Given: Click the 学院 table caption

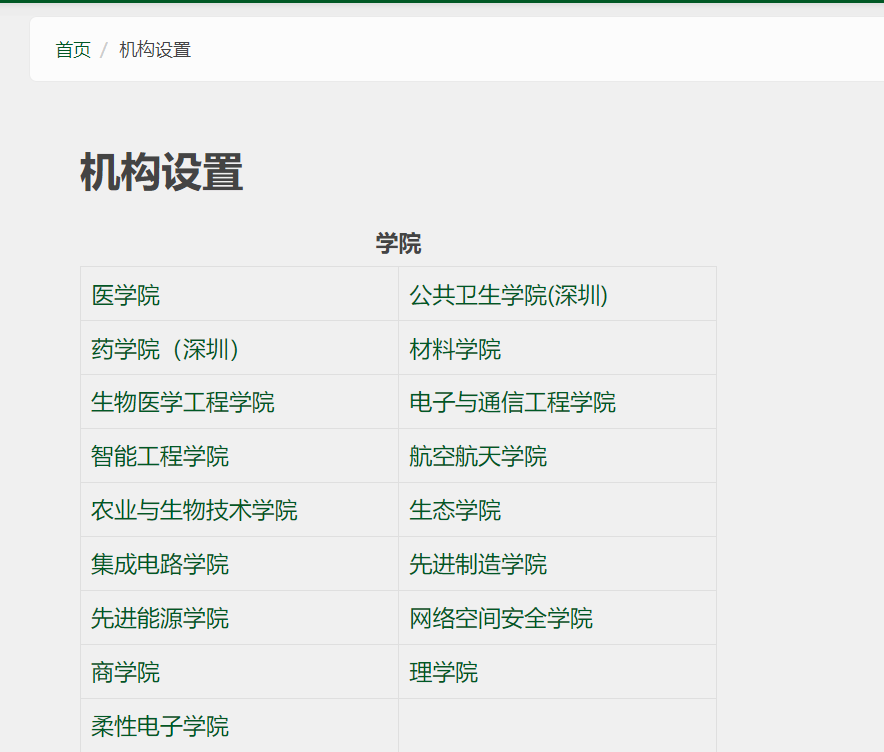Looking at the screenshot, I should coord(399,244).
